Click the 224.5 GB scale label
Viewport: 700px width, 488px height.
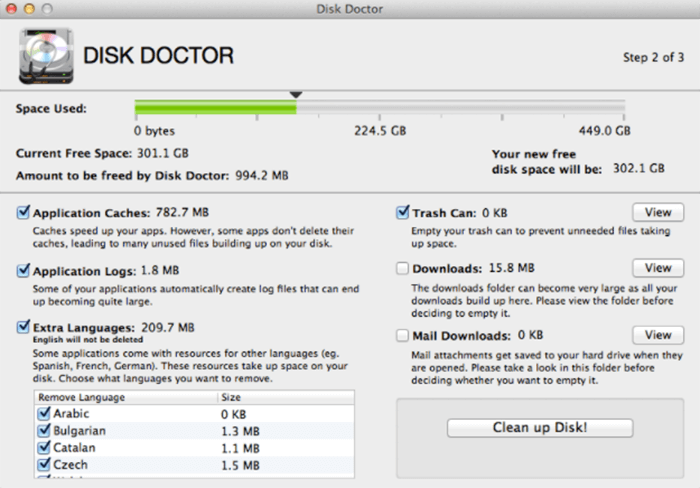(380, 131)
